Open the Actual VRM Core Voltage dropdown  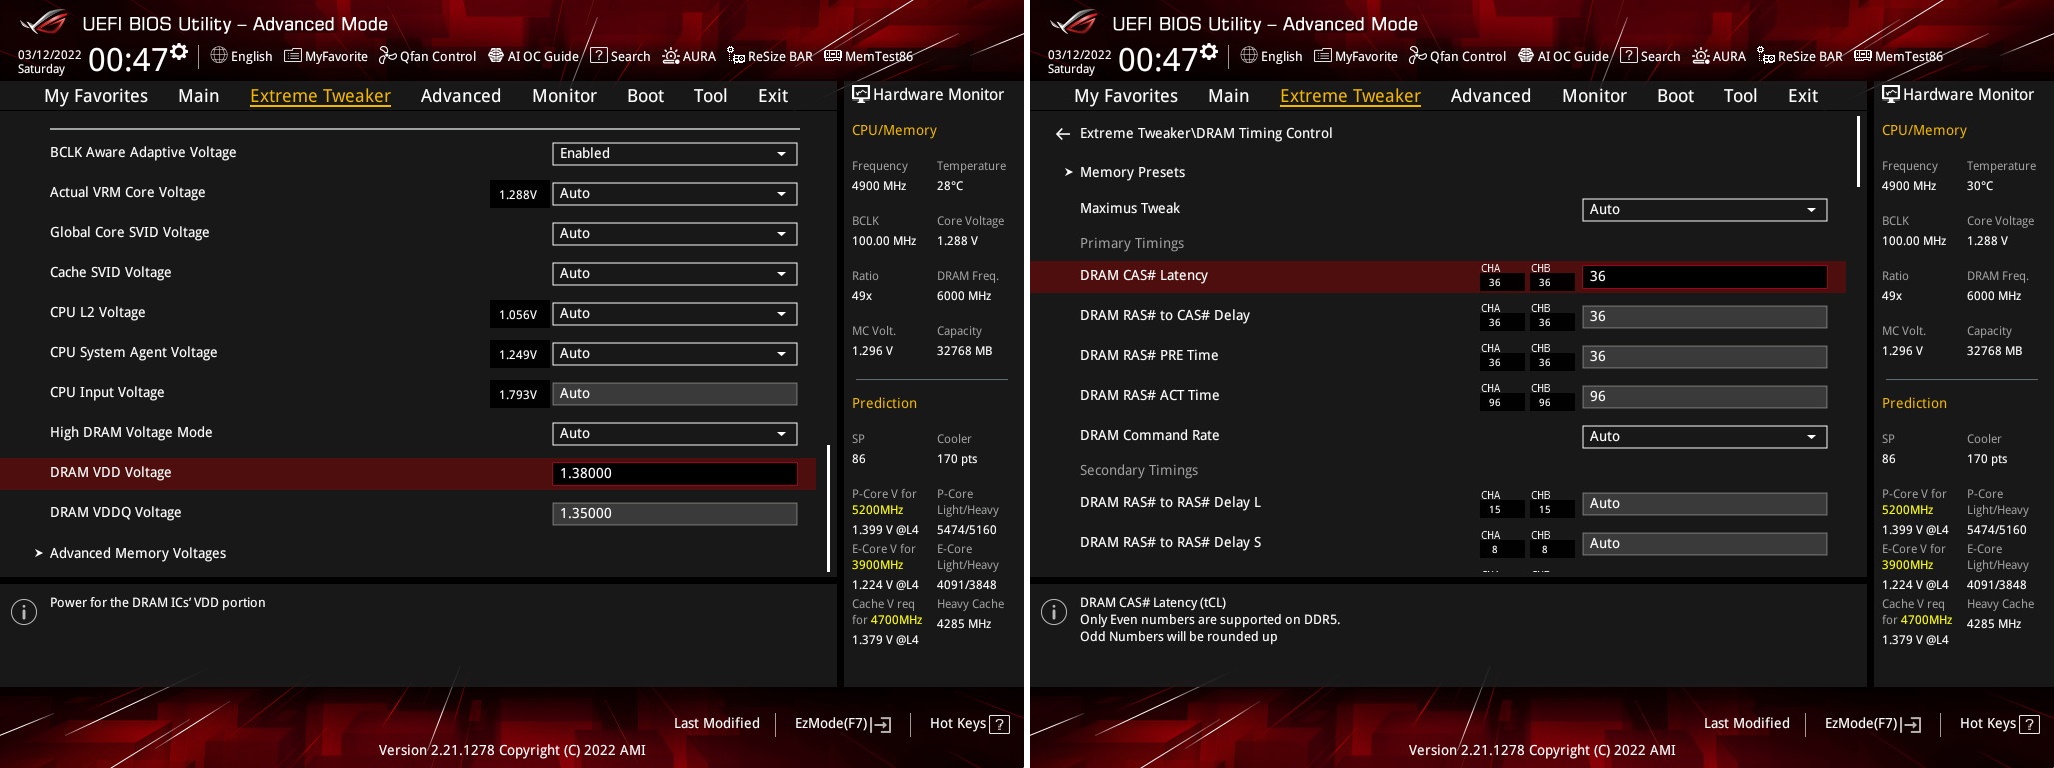pos(674,193)
